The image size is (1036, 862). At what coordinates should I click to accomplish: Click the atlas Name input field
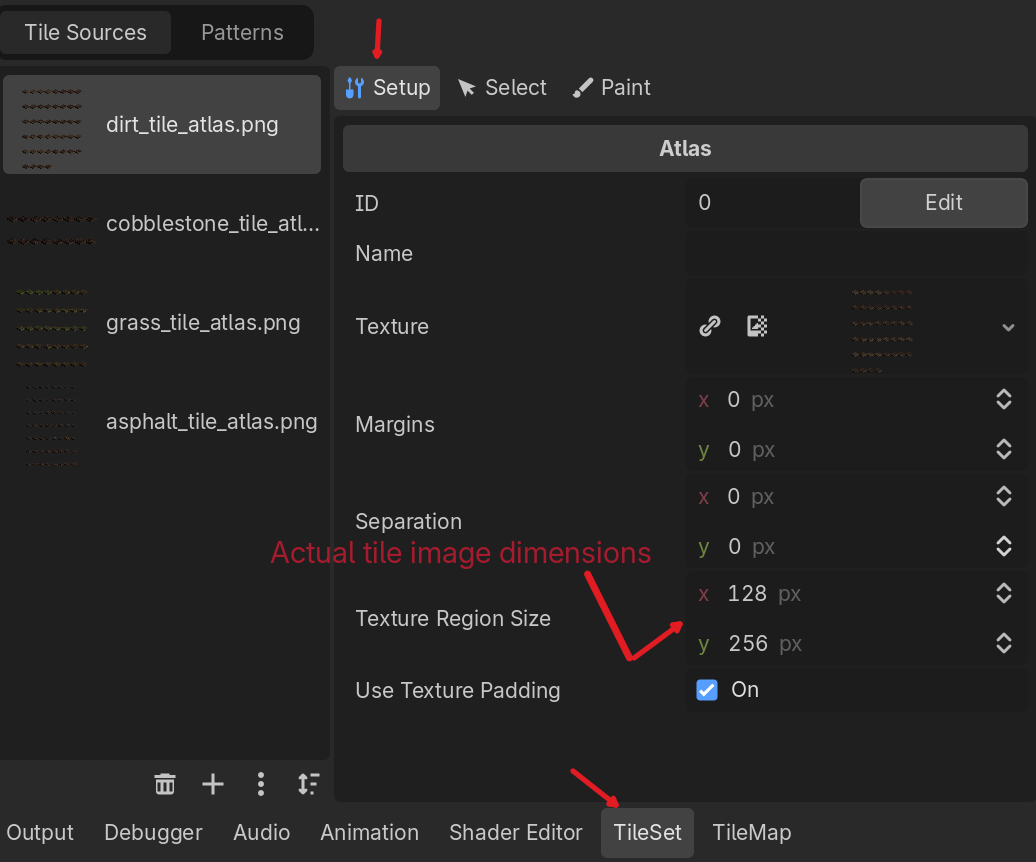pyautogui.click(x=856, y=254)
